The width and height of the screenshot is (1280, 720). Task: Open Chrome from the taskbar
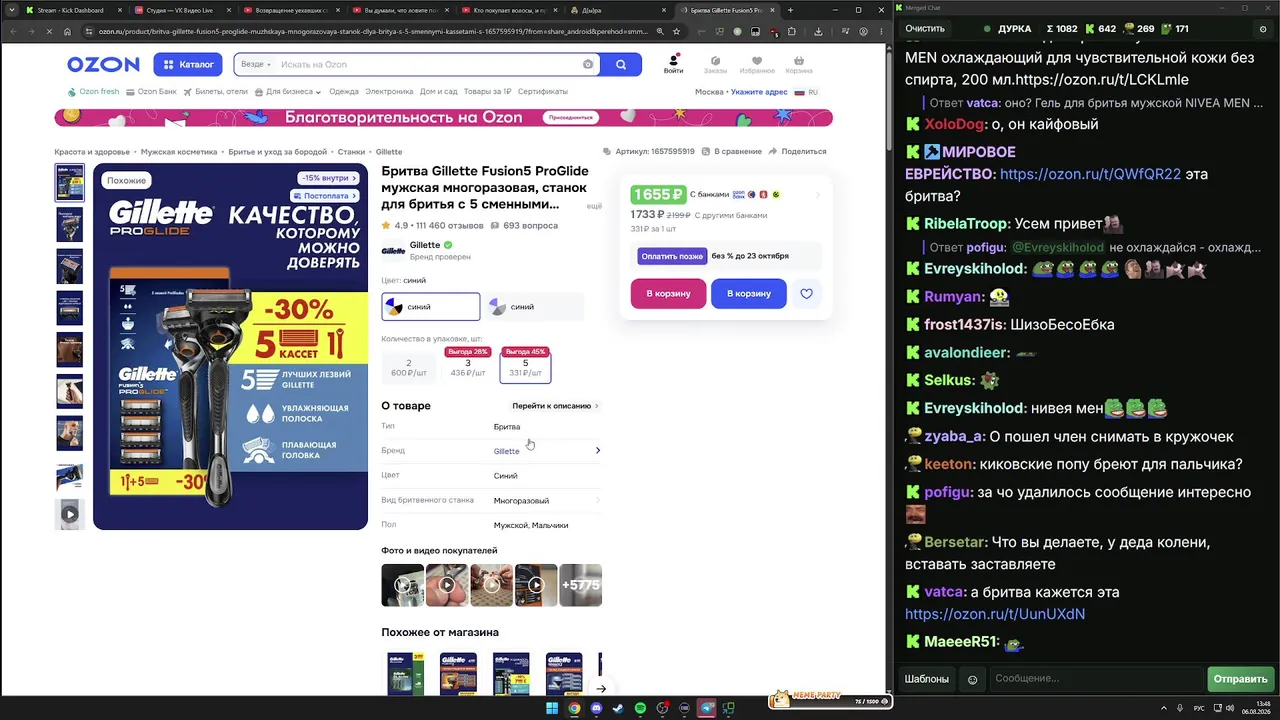(x=574, y=708)
